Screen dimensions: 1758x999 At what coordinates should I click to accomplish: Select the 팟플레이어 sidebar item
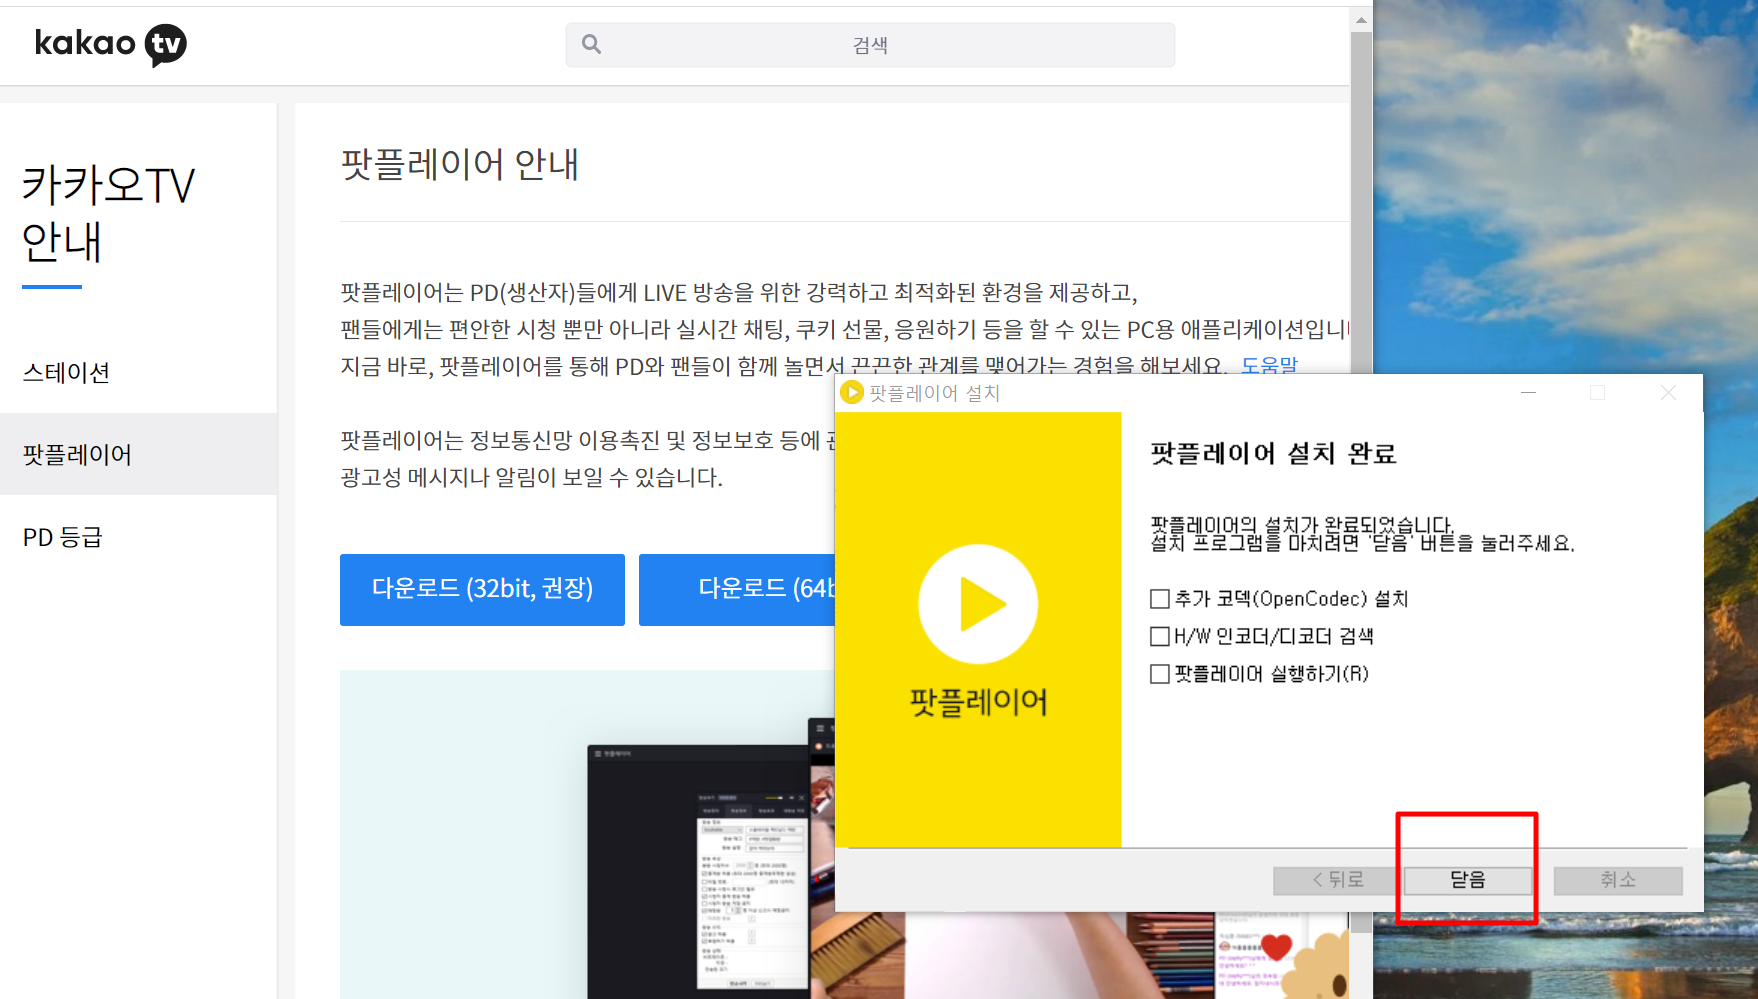pos(138,454)
